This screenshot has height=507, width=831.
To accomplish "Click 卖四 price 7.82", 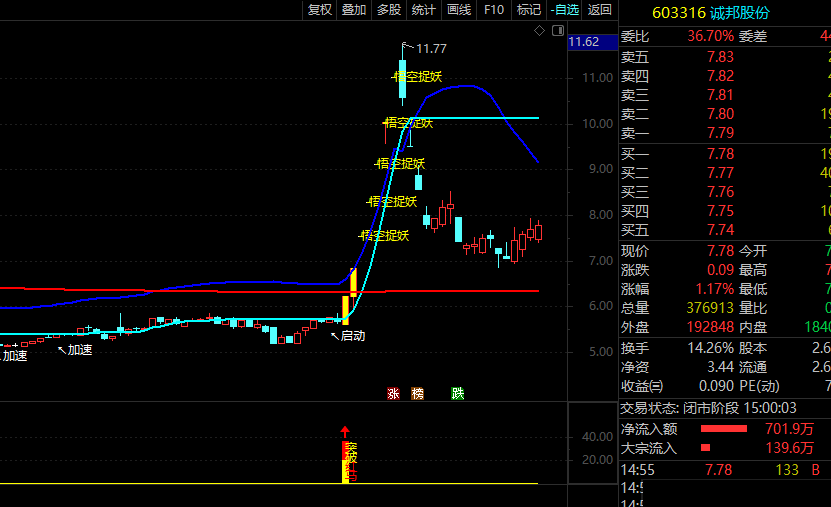I will pyautogui.click(x=720, y=76).
